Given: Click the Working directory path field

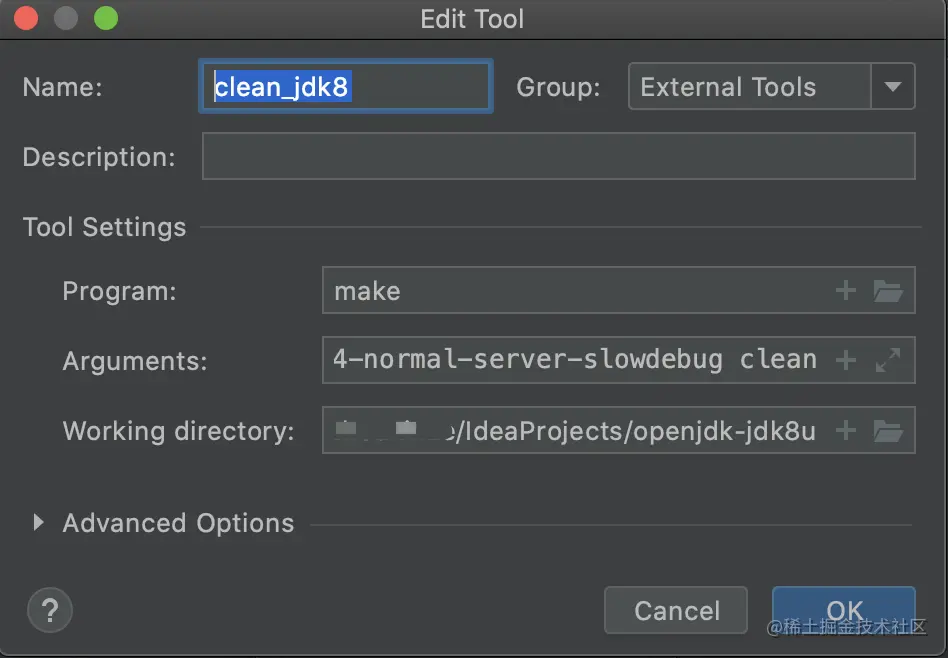Looking at the screenshot, I should [618, 431].
